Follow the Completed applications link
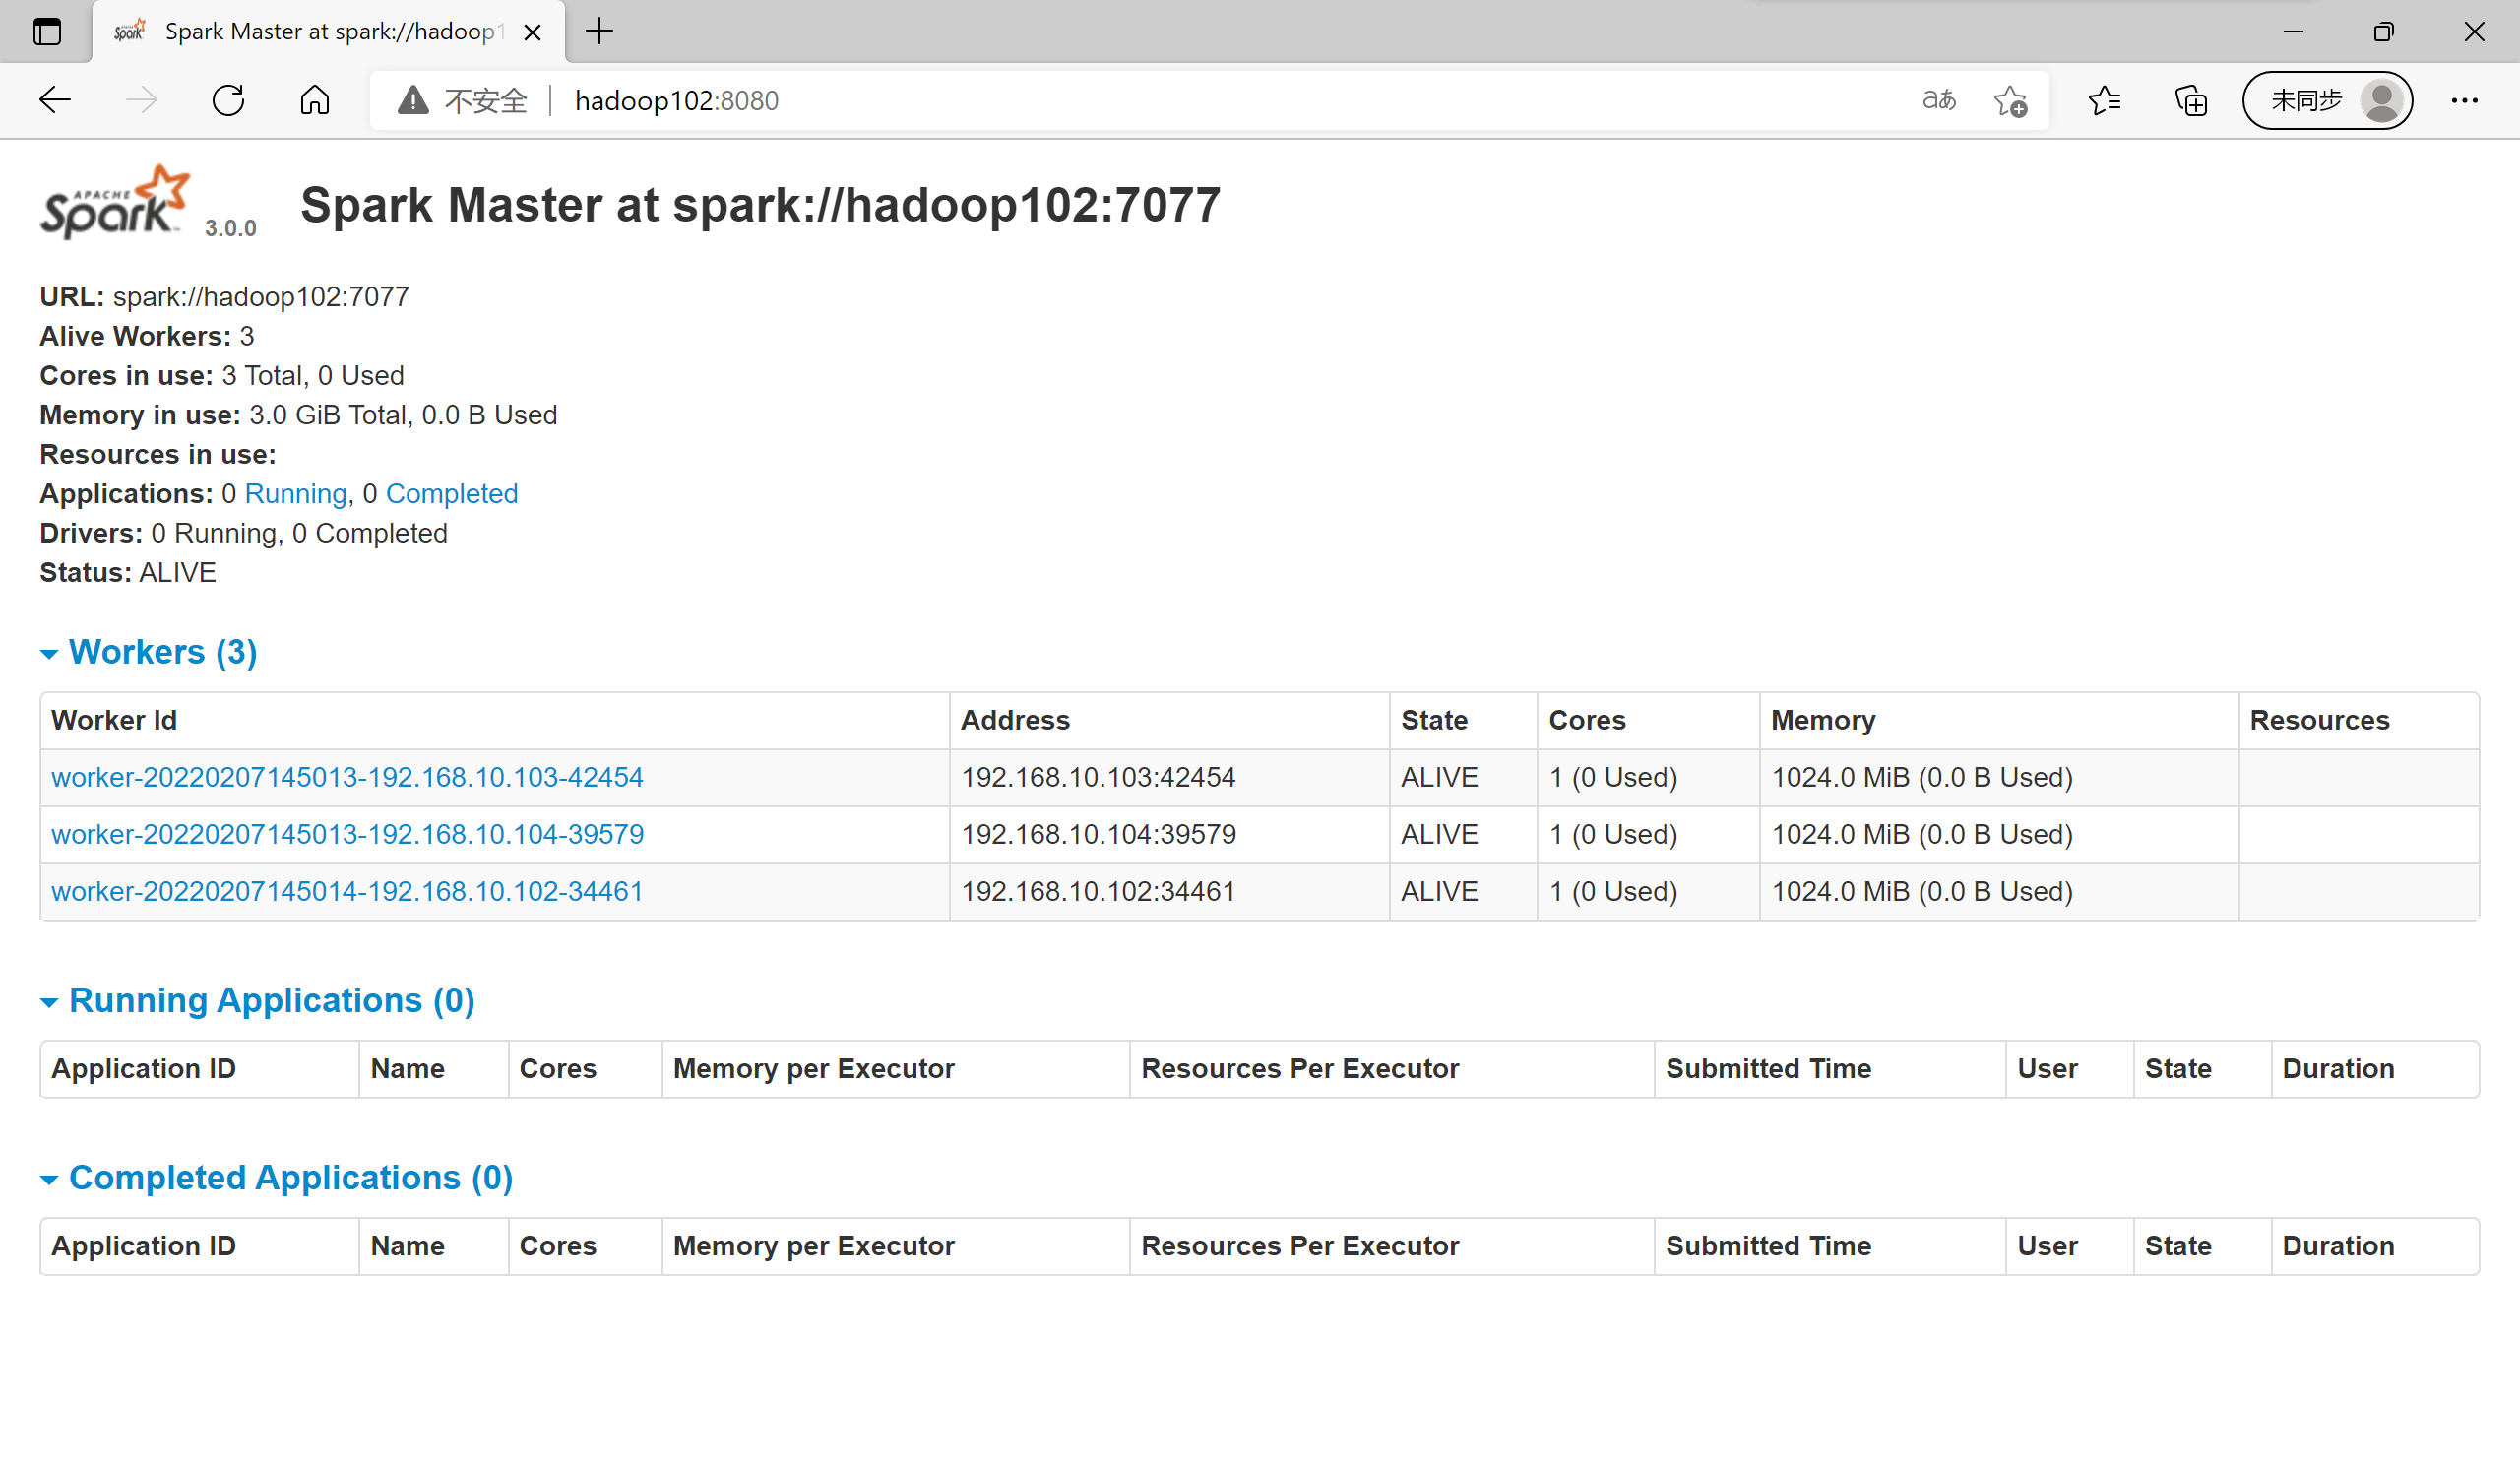 pos(451,494)
